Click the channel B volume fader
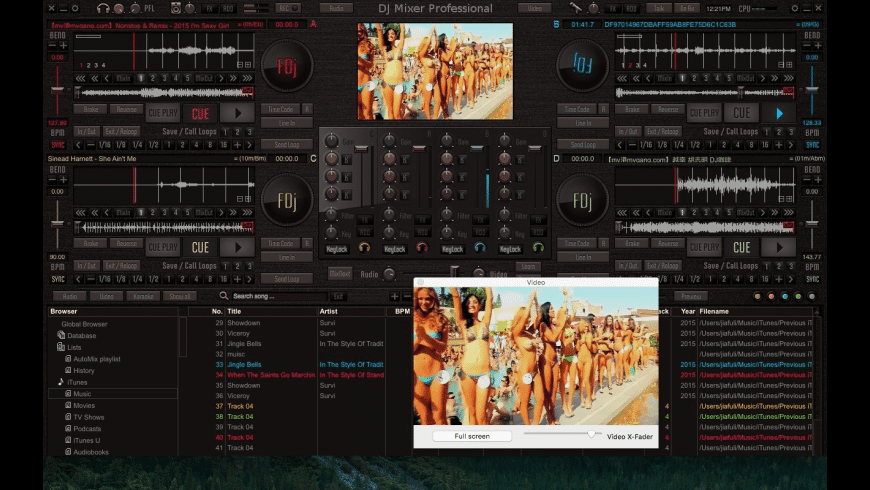 click(x=477, y=149)
